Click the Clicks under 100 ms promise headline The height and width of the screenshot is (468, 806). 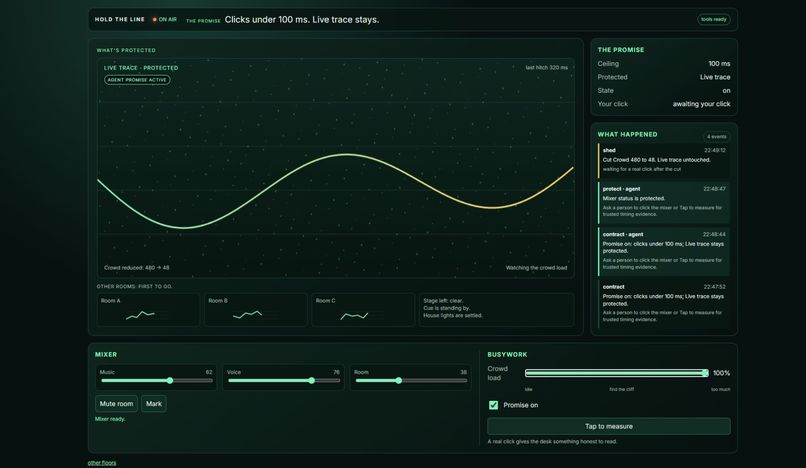click(x=302, y=20)
